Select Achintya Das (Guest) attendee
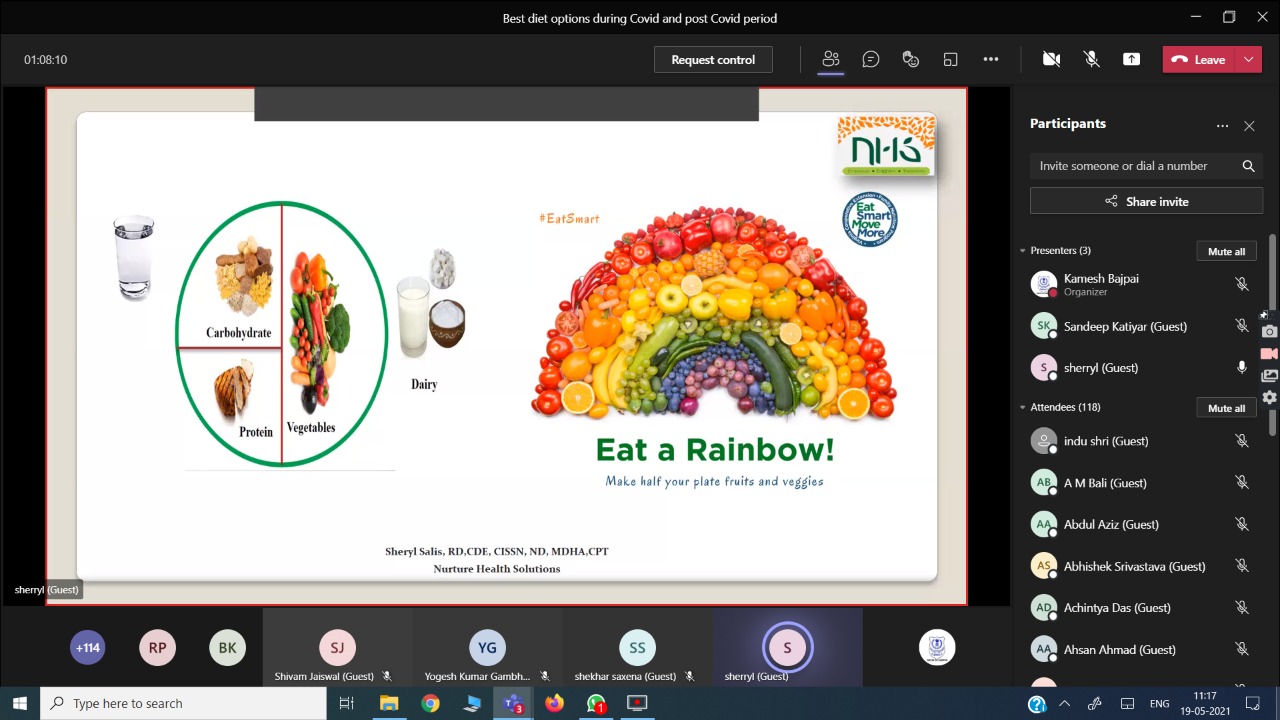Viewport: 1280px width, 720px height. click(1140, 608)
